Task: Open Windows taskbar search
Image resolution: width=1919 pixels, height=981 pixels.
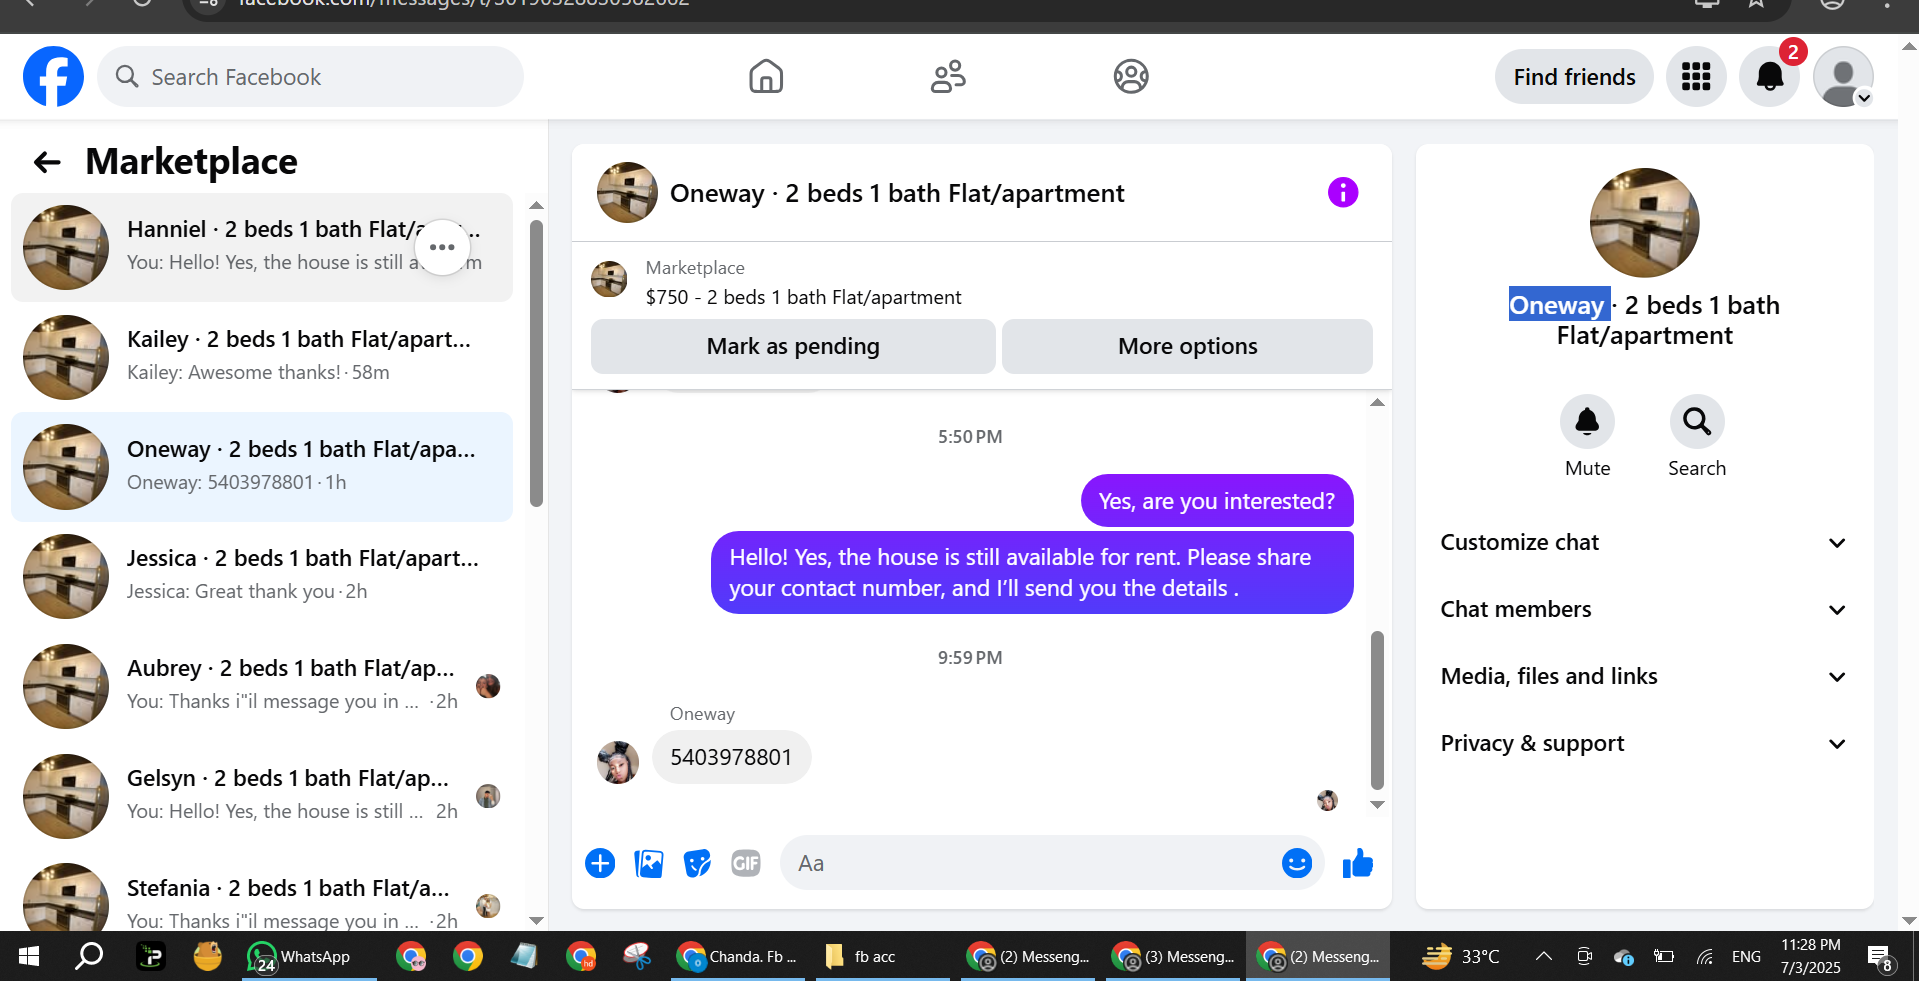Action: click(x=89, y=957)
